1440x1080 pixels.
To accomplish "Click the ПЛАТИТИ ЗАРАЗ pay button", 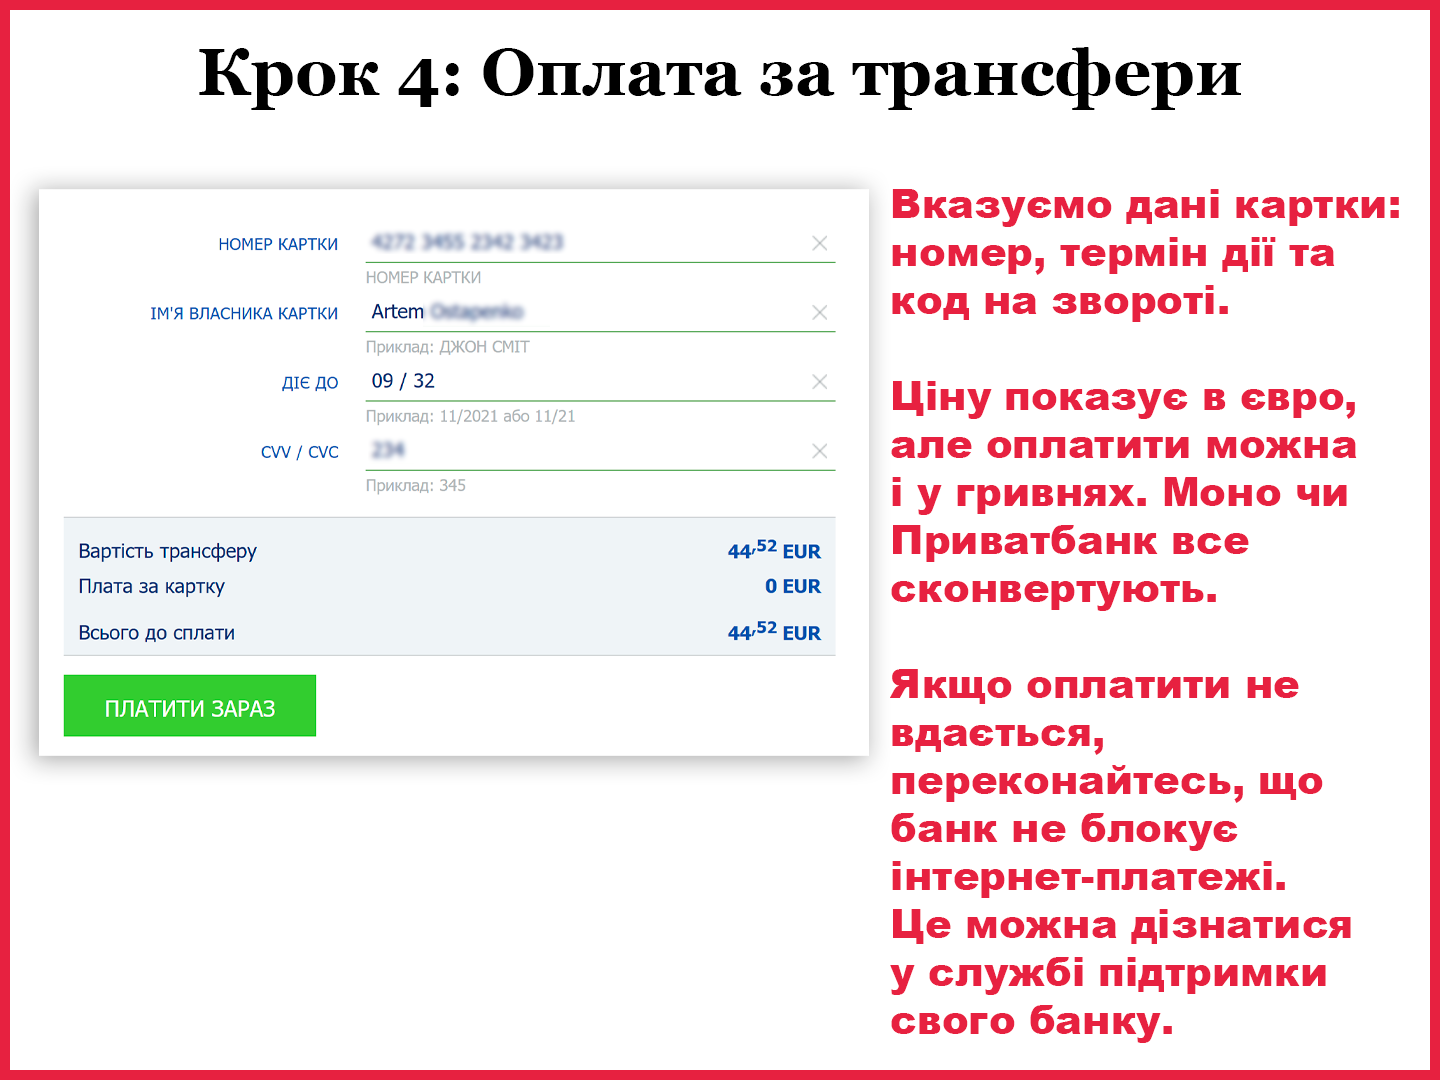I will (190, 706).
